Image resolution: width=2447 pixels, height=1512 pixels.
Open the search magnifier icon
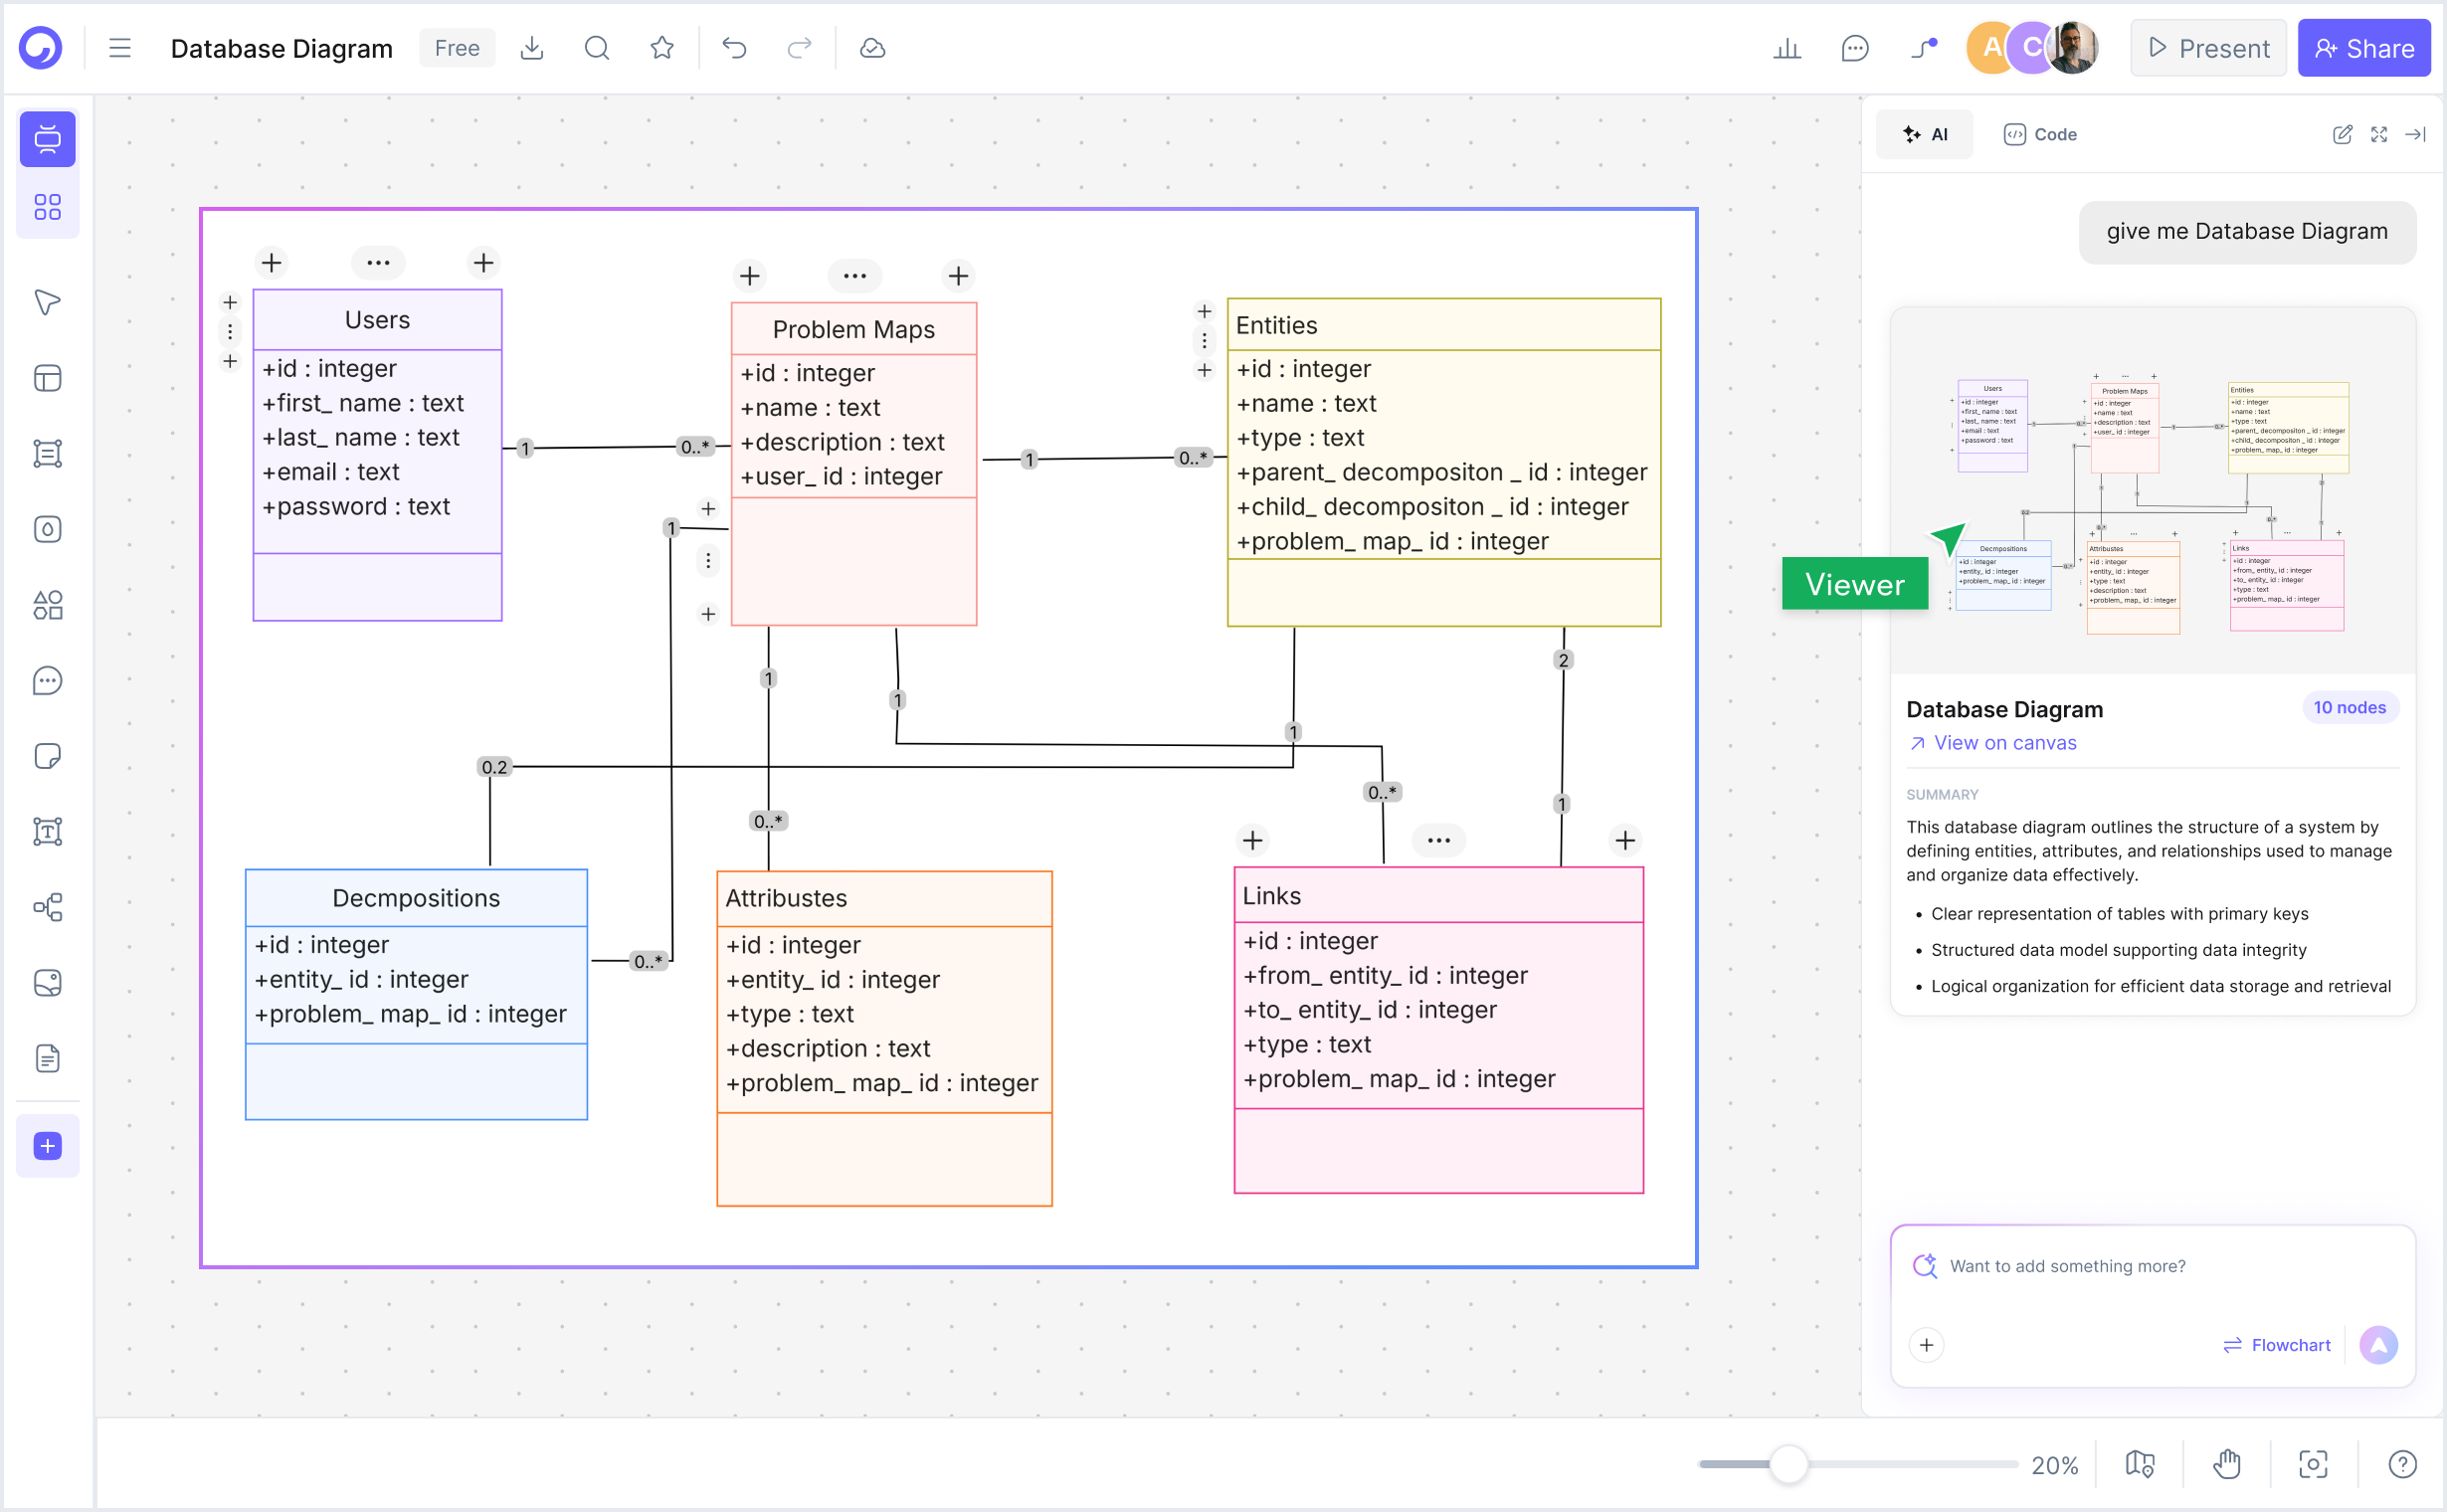tap(597, 48)
